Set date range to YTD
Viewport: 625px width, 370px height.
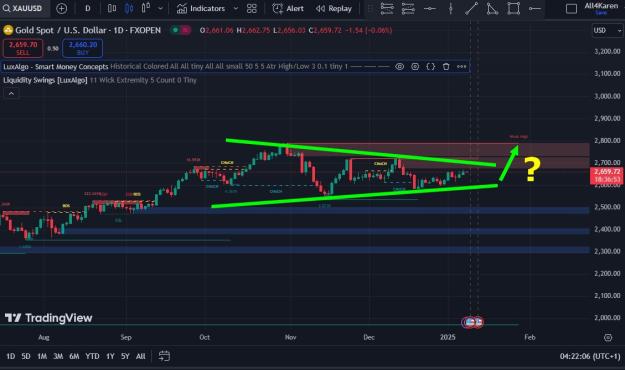(92, 356)
